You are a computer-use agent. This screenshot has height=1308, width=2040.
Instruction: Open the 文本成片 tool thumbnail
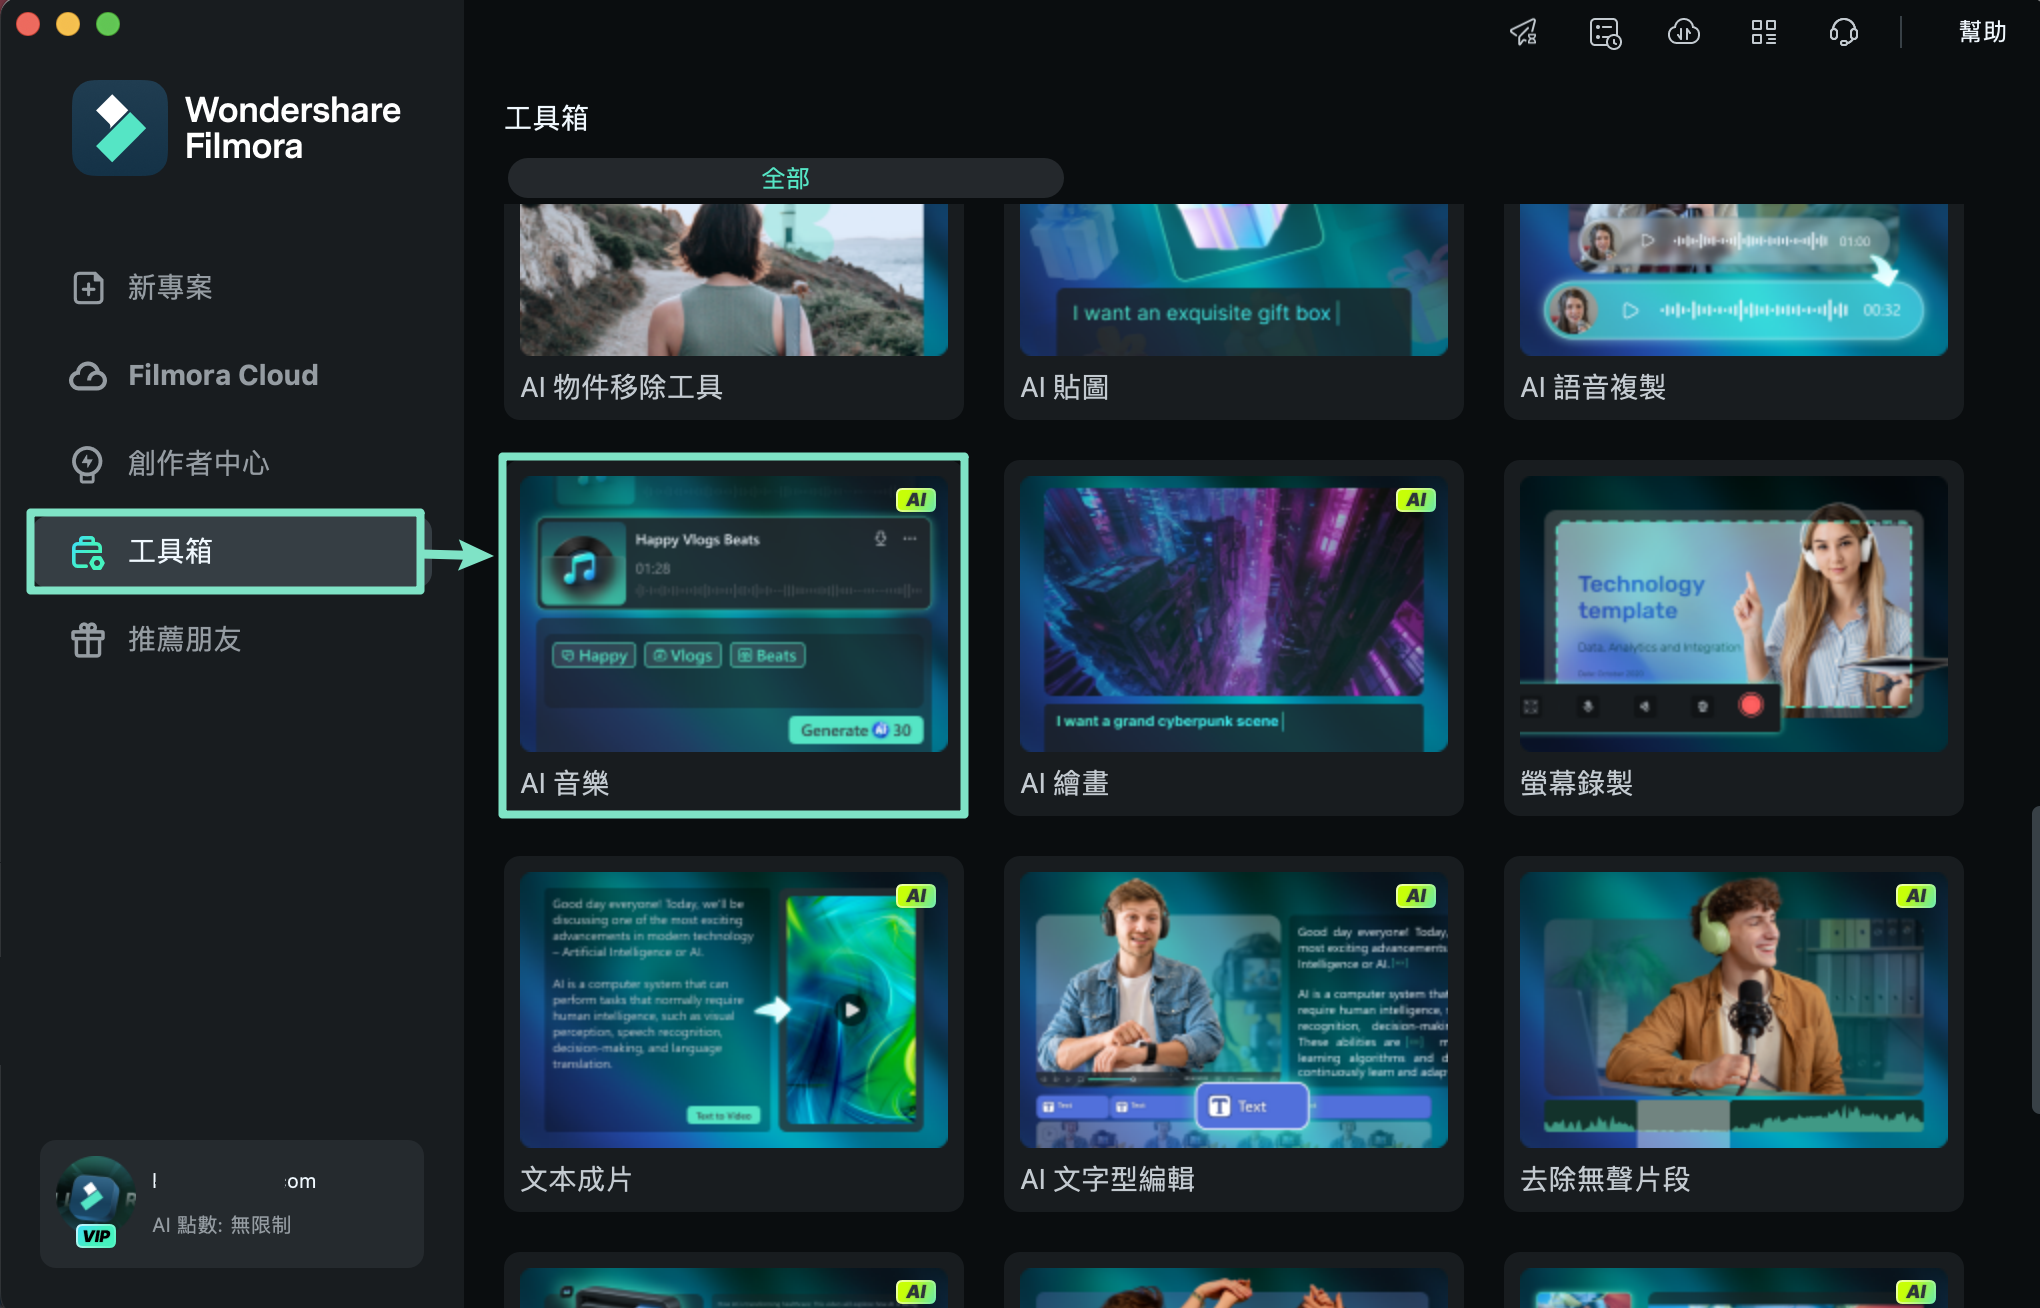733,1010
